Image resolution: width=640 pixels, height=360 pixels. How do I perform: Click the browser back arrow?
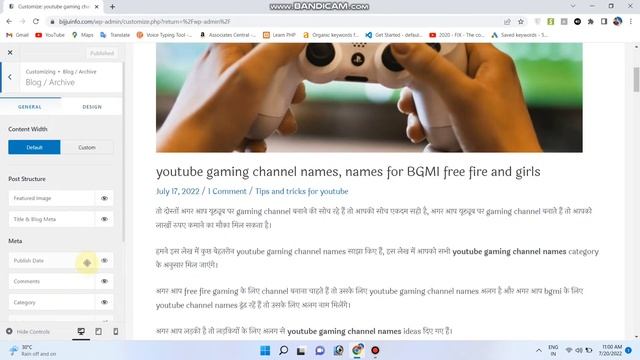point(9,22)
